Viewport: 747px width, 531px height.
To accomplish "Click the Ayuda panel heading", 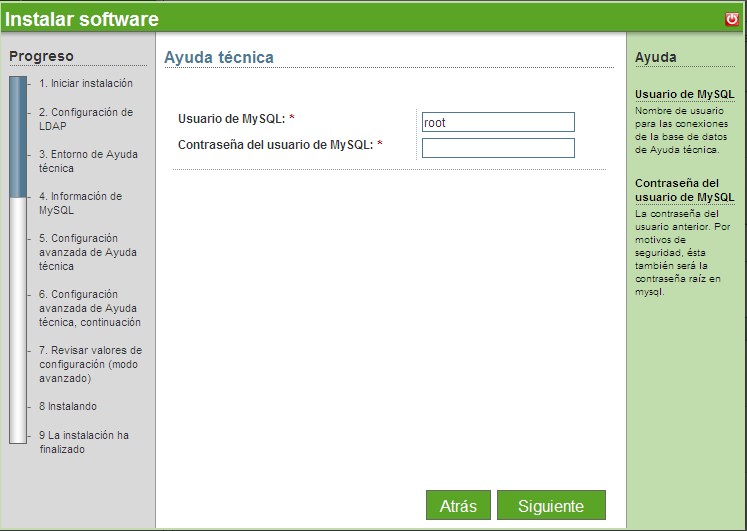I will (656, 57).
